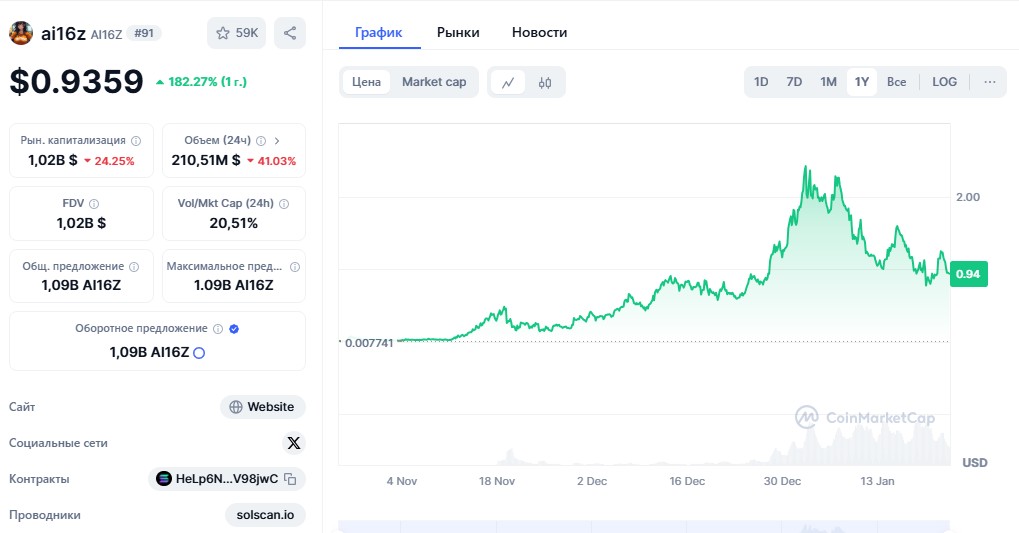
Task: Click the 0.94 current price marker
Action: click(x=967, y=273)
